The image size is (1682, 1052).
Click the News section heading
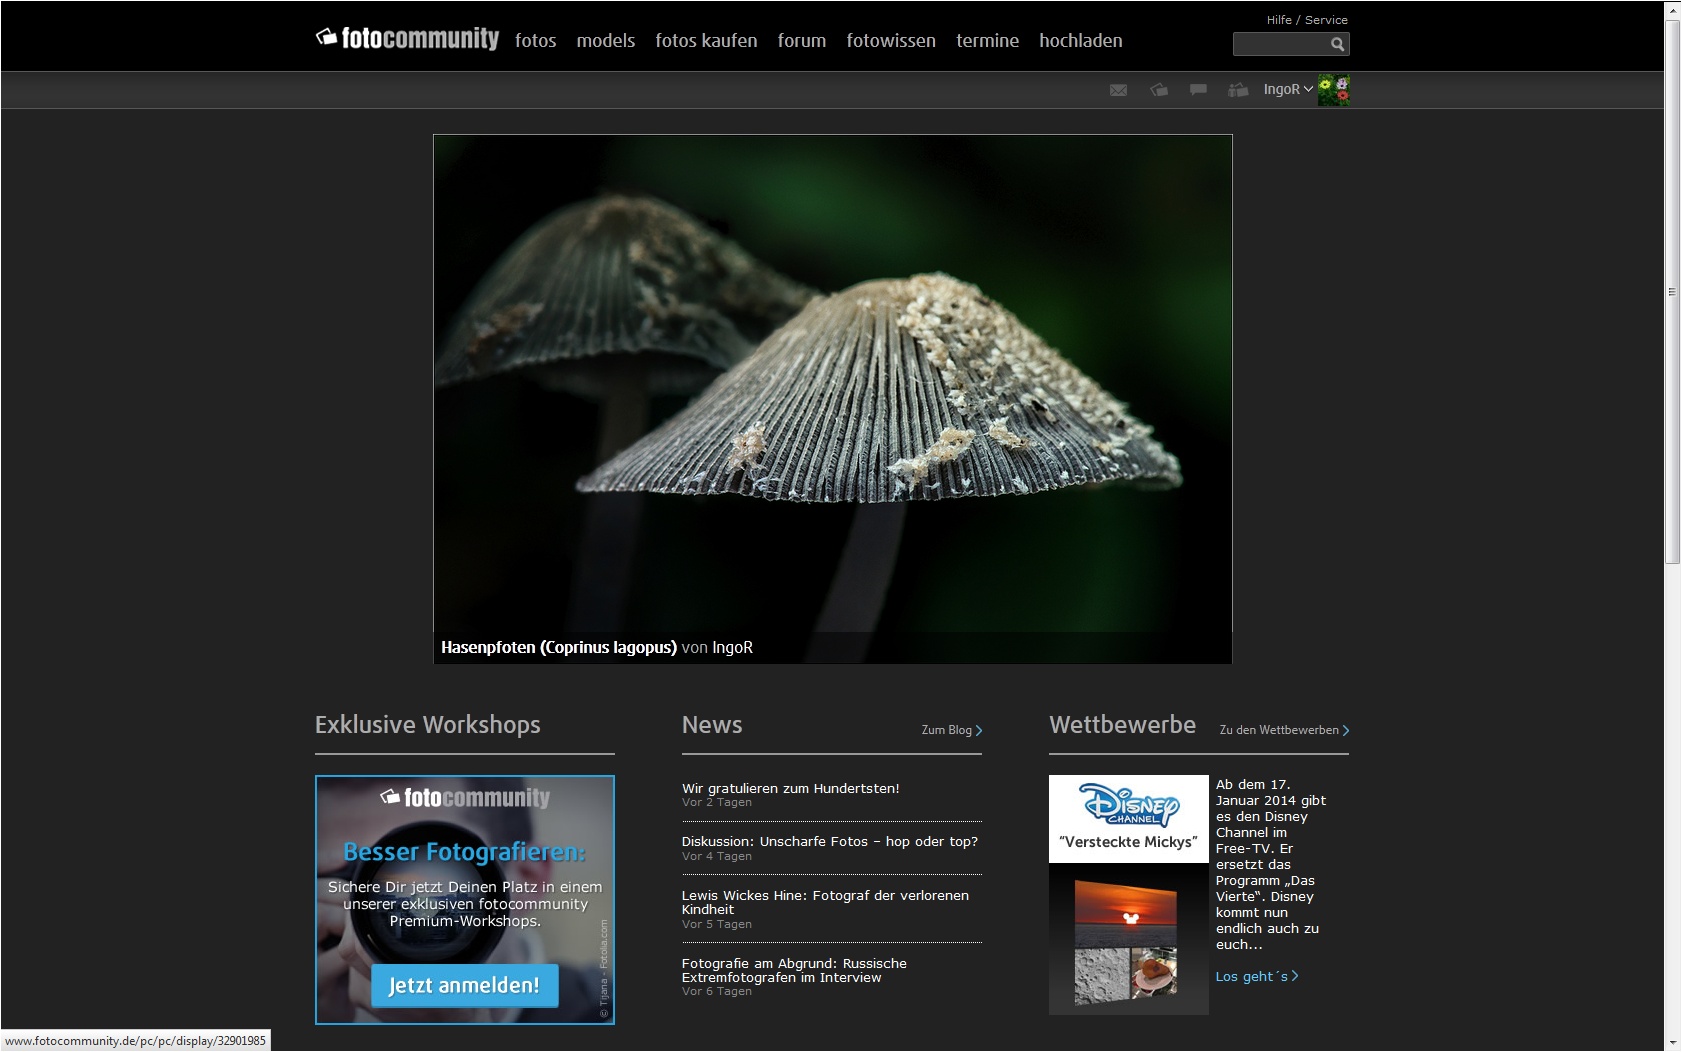[712, 725]
